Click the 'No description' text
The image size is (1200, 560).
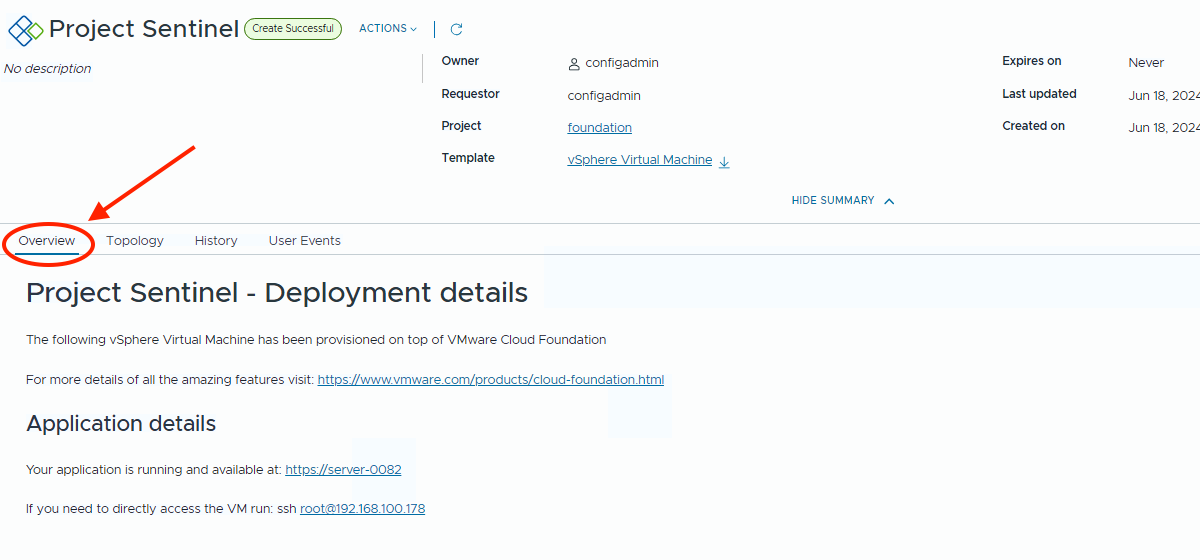click(x=48, y=69)
